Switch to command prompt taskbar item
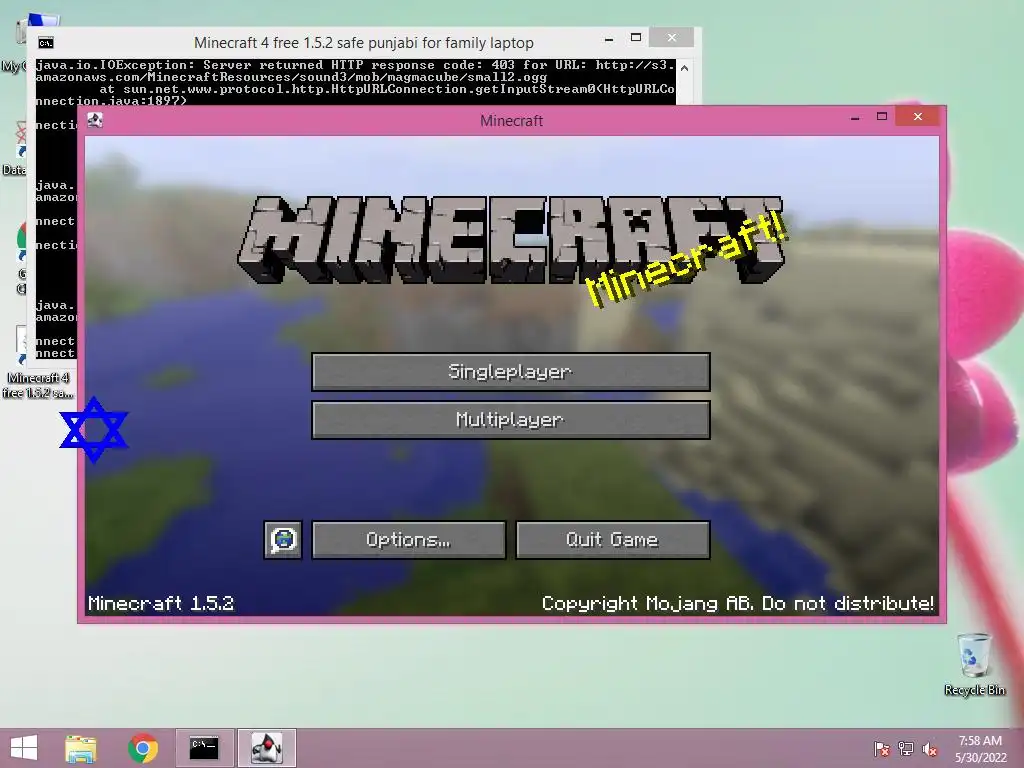Screen dimensions: 1024x768 tap(204, 748)
